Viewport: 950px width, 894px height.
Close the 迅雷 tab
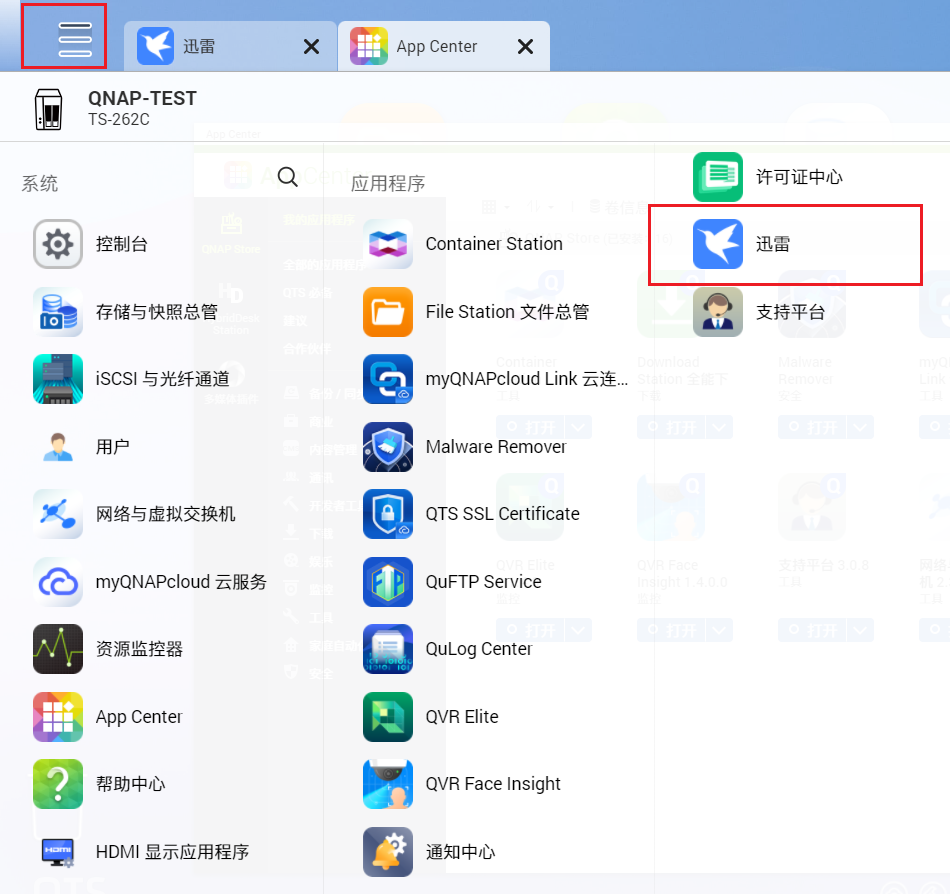coord(312,47)
